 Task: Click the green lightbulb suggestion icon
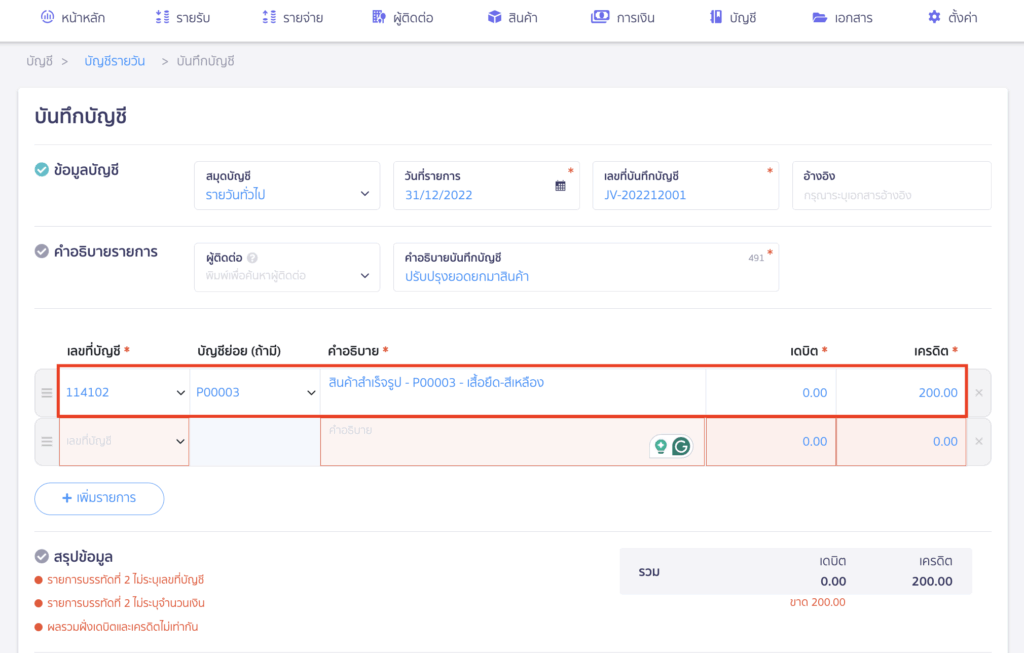[660, 447]
